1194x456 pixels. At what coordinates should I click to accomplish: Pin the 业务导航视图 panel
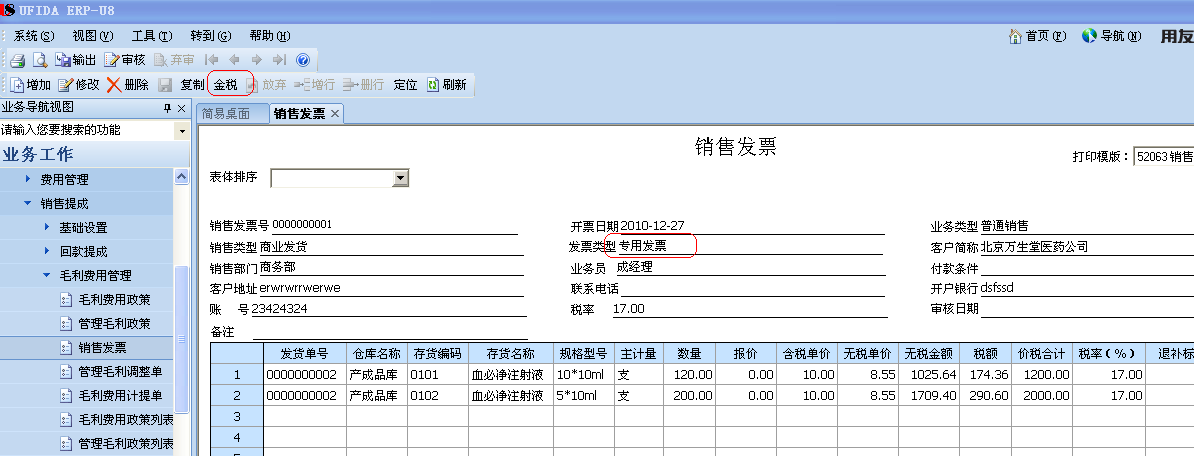pyautogui.click(x=168, y=109)
